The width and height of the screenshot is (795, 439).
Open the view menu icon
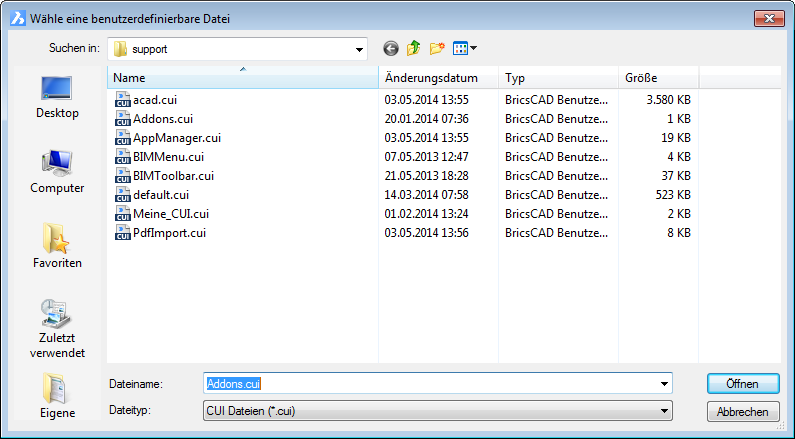(465, 48)
